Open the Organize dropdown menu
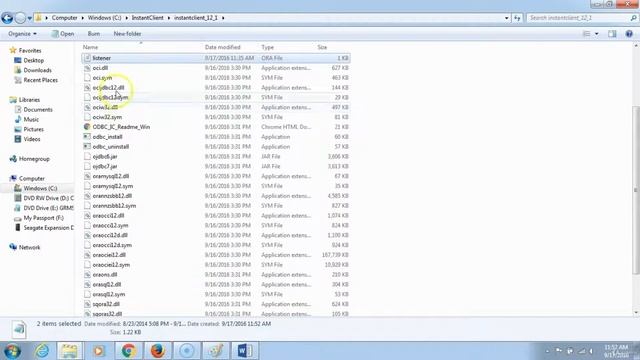The height and width of the screenshot is (360, 640). coord(22,34)
